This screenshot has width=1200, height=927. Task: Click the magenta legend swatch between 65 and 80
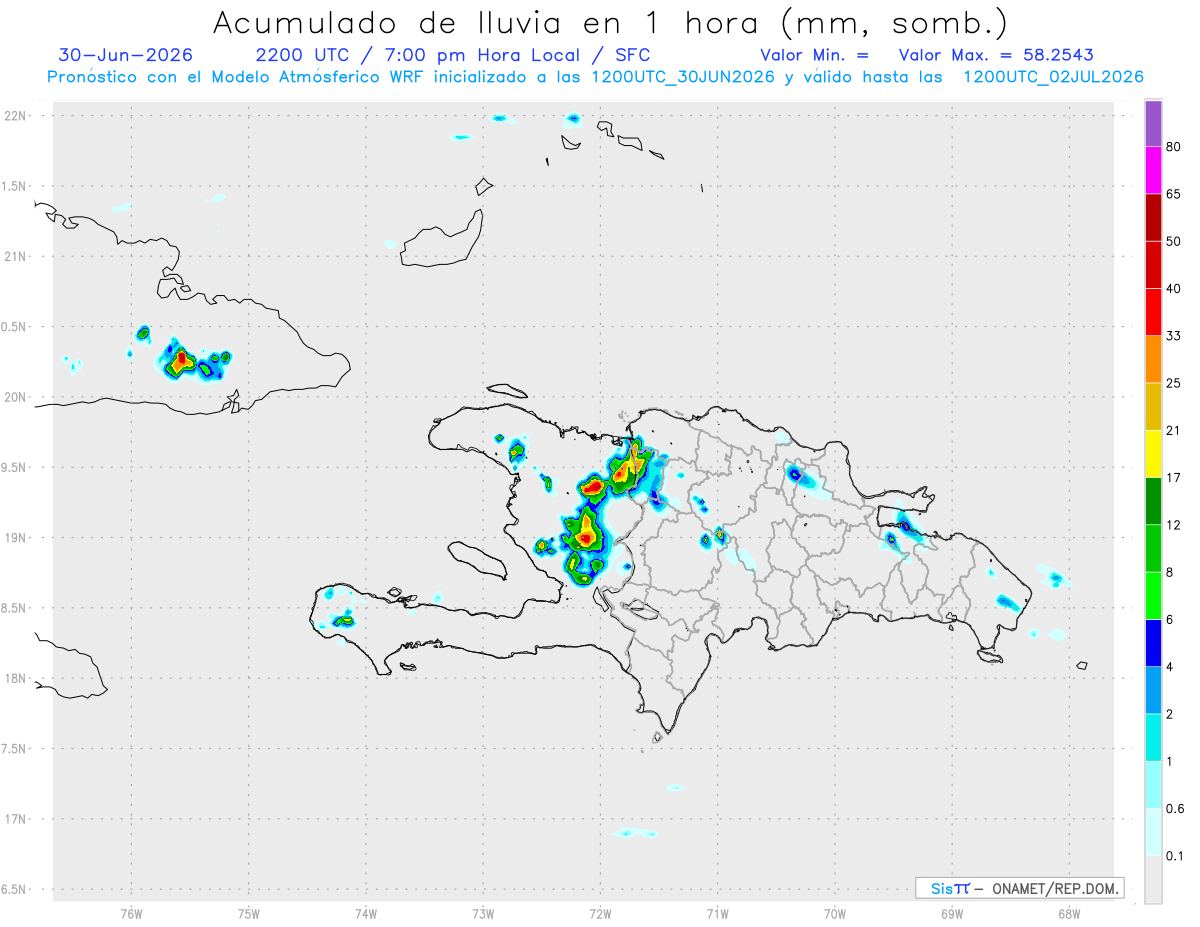1153,170
